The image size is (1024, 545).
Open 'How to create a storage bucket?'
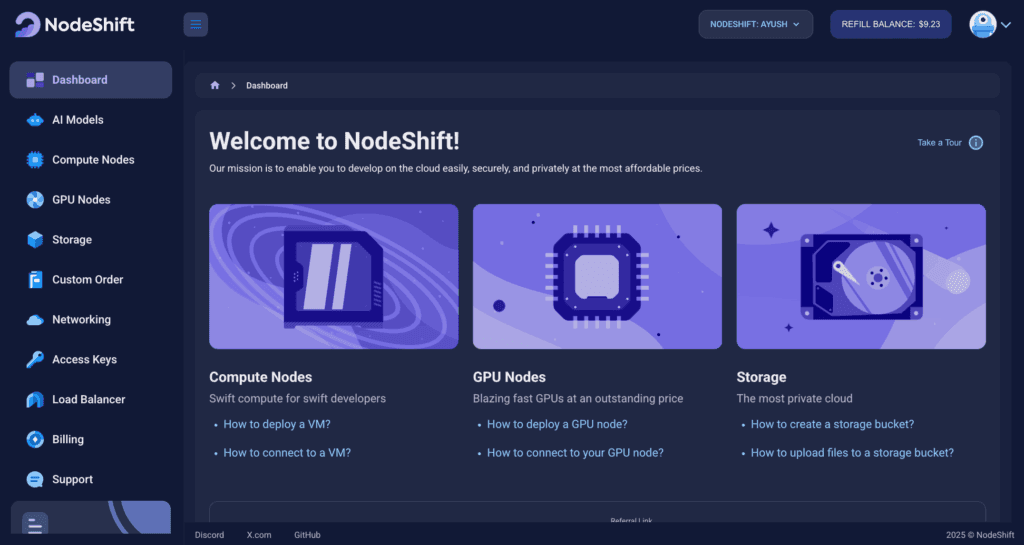[833, 424]
